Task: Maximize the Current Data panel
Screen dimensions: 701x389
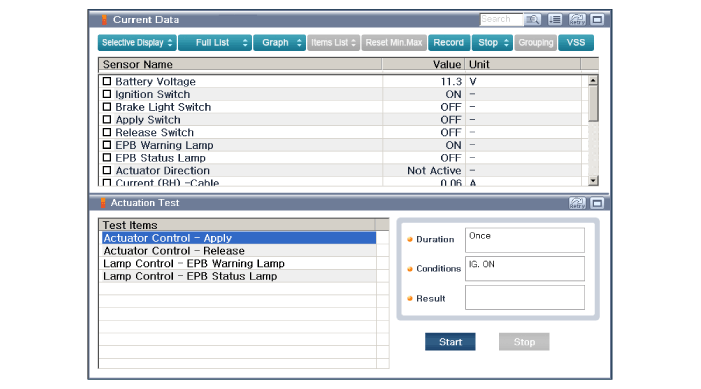Action: [x=597, y=19]
